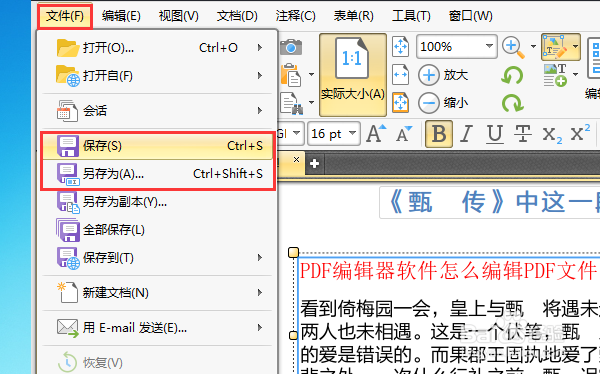The image size is (600, 374).
Task: Choose 另存为副本(Y)... entry
Action: point(158,202)
